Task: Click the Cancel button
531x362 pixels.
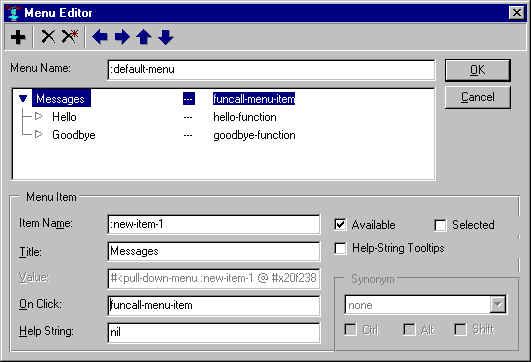Action: pos(477,97)
